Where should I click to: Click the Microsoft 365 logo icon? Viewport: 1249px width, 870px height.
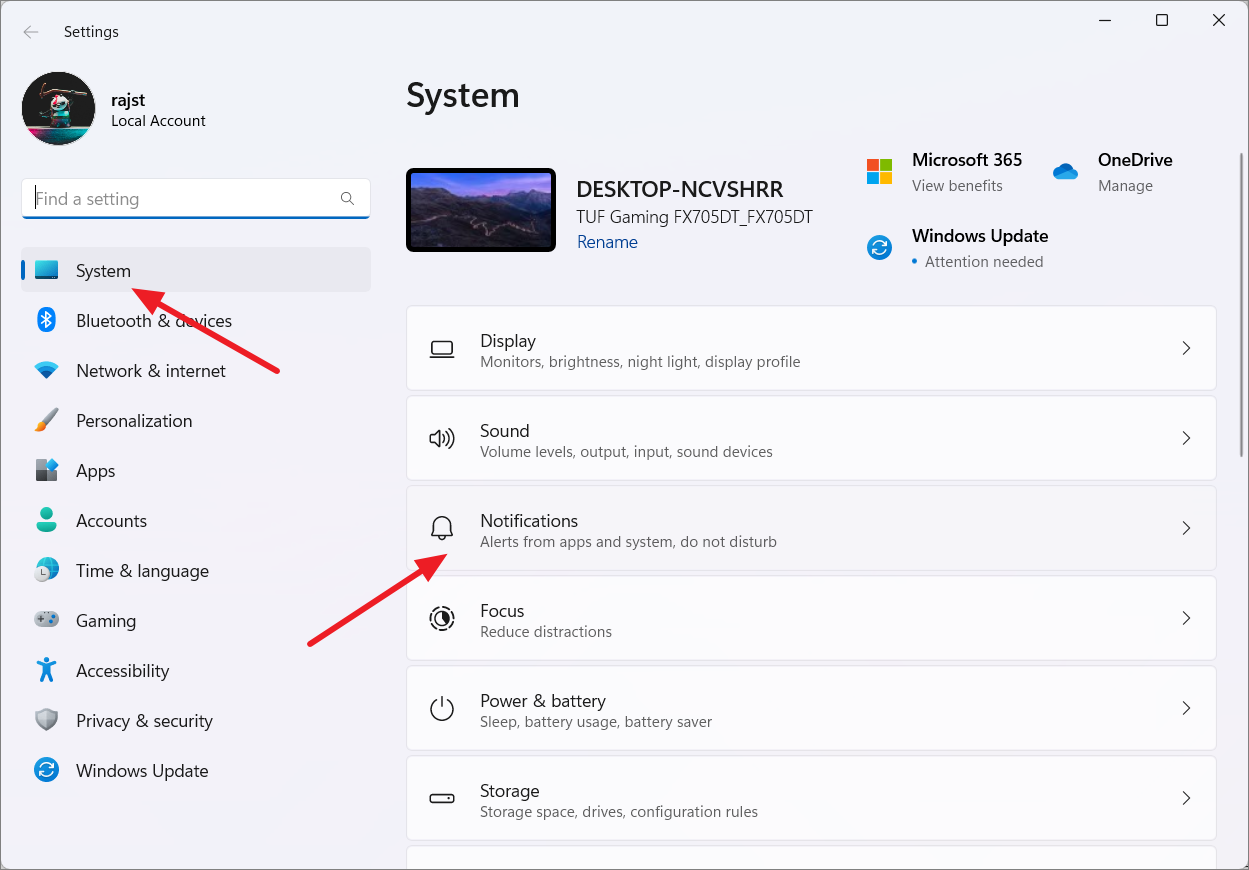879,172
